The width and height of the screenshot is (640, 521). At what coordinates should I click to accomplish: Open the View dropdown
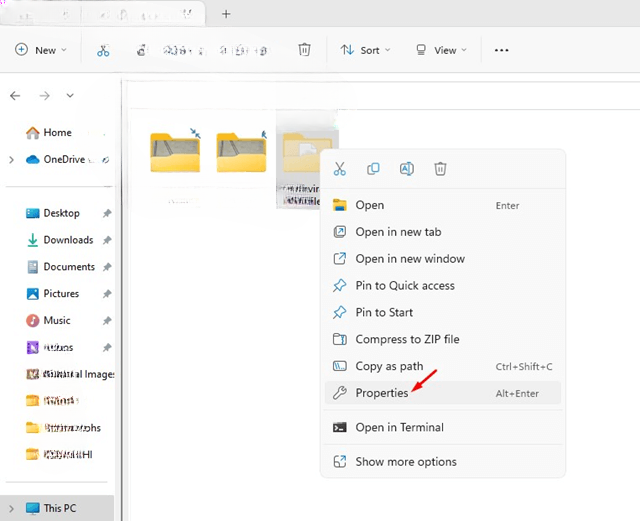coord(441,50)
